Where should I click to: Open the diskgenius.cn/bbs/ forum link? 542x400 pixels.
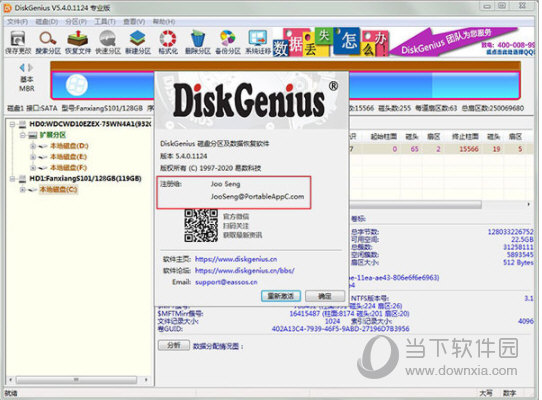[x=245, y=270]
